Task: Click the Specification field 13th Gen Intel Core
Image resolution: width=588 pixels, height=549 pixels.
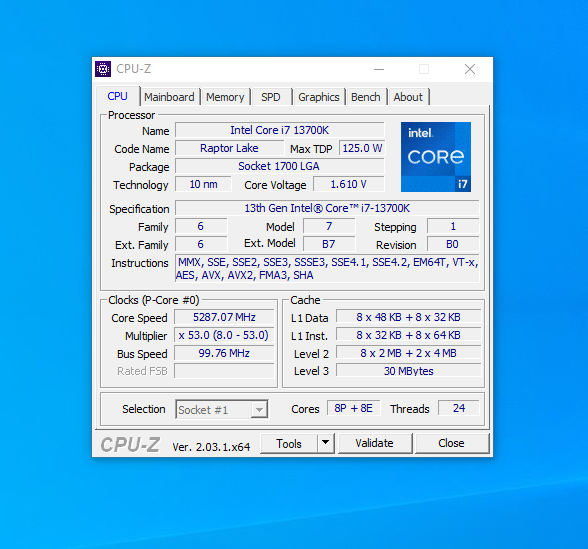Action: [x=327, y=208]
